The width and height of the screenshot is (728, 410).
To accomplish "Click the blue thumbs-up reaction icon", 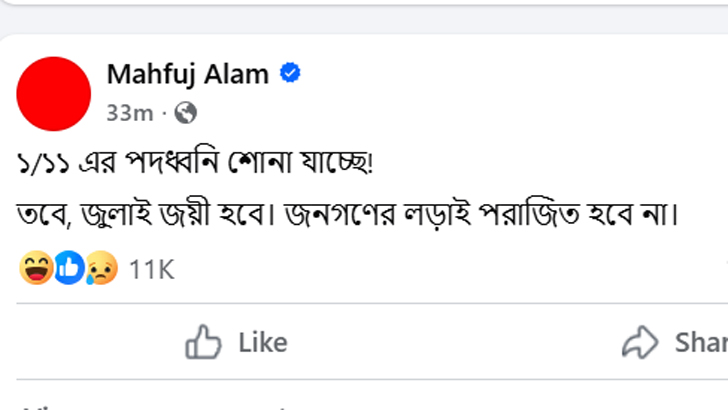I will coord(69,268).
